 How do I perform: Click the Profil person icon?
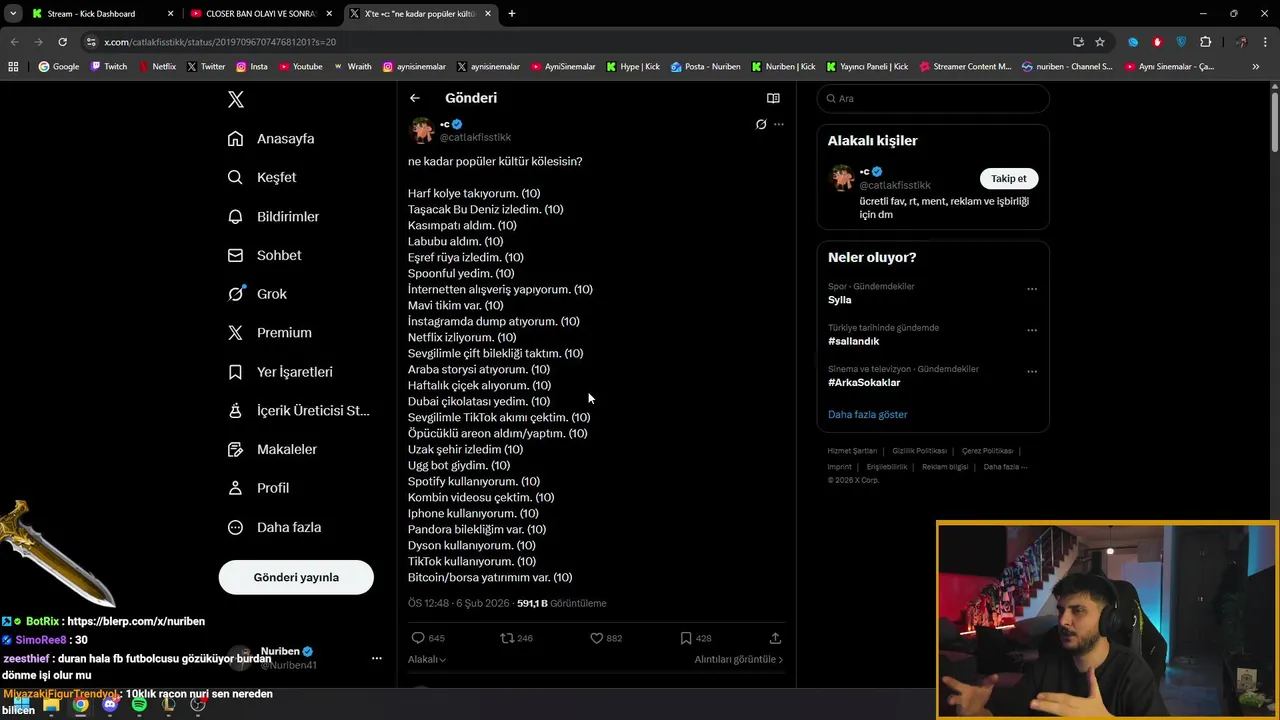click(x=235, y=488)
